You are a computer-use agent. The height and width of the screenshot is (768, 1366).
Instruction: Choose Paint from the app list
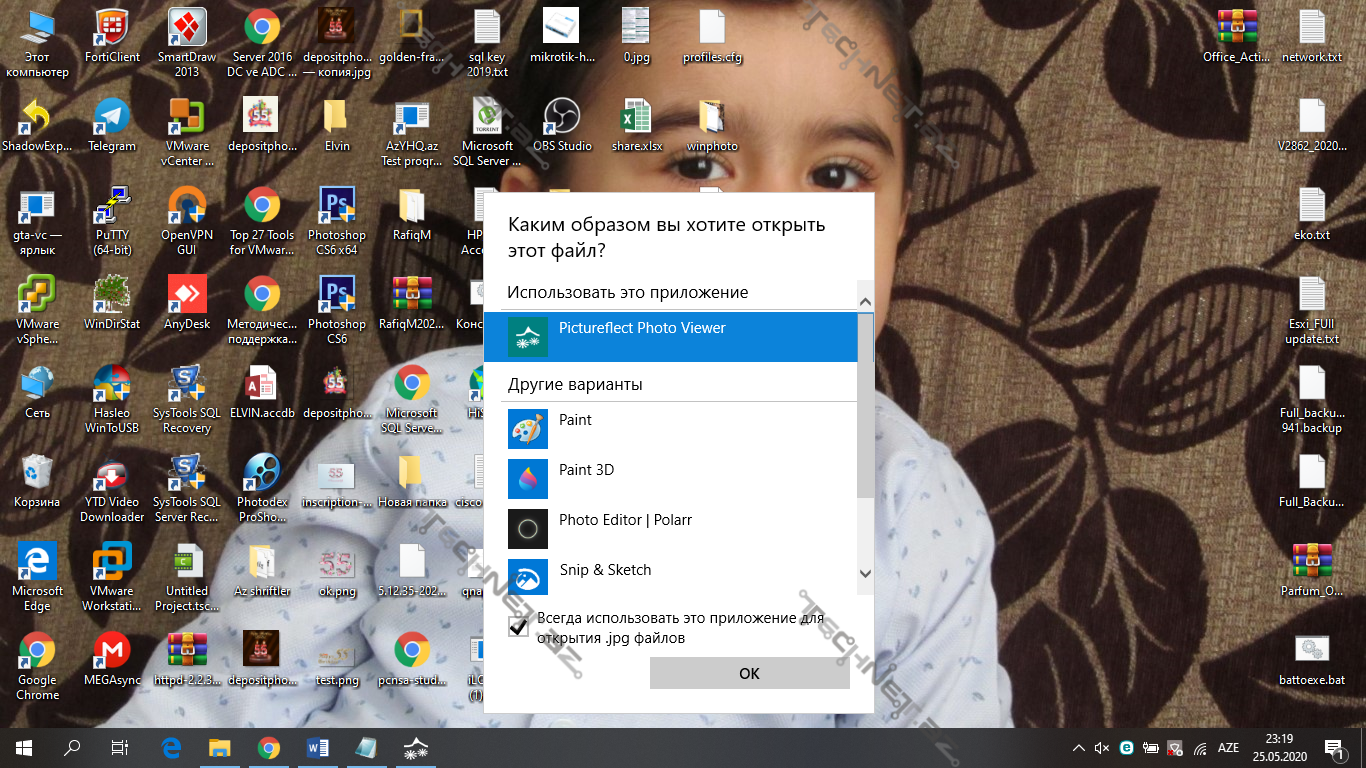(575, 420)
